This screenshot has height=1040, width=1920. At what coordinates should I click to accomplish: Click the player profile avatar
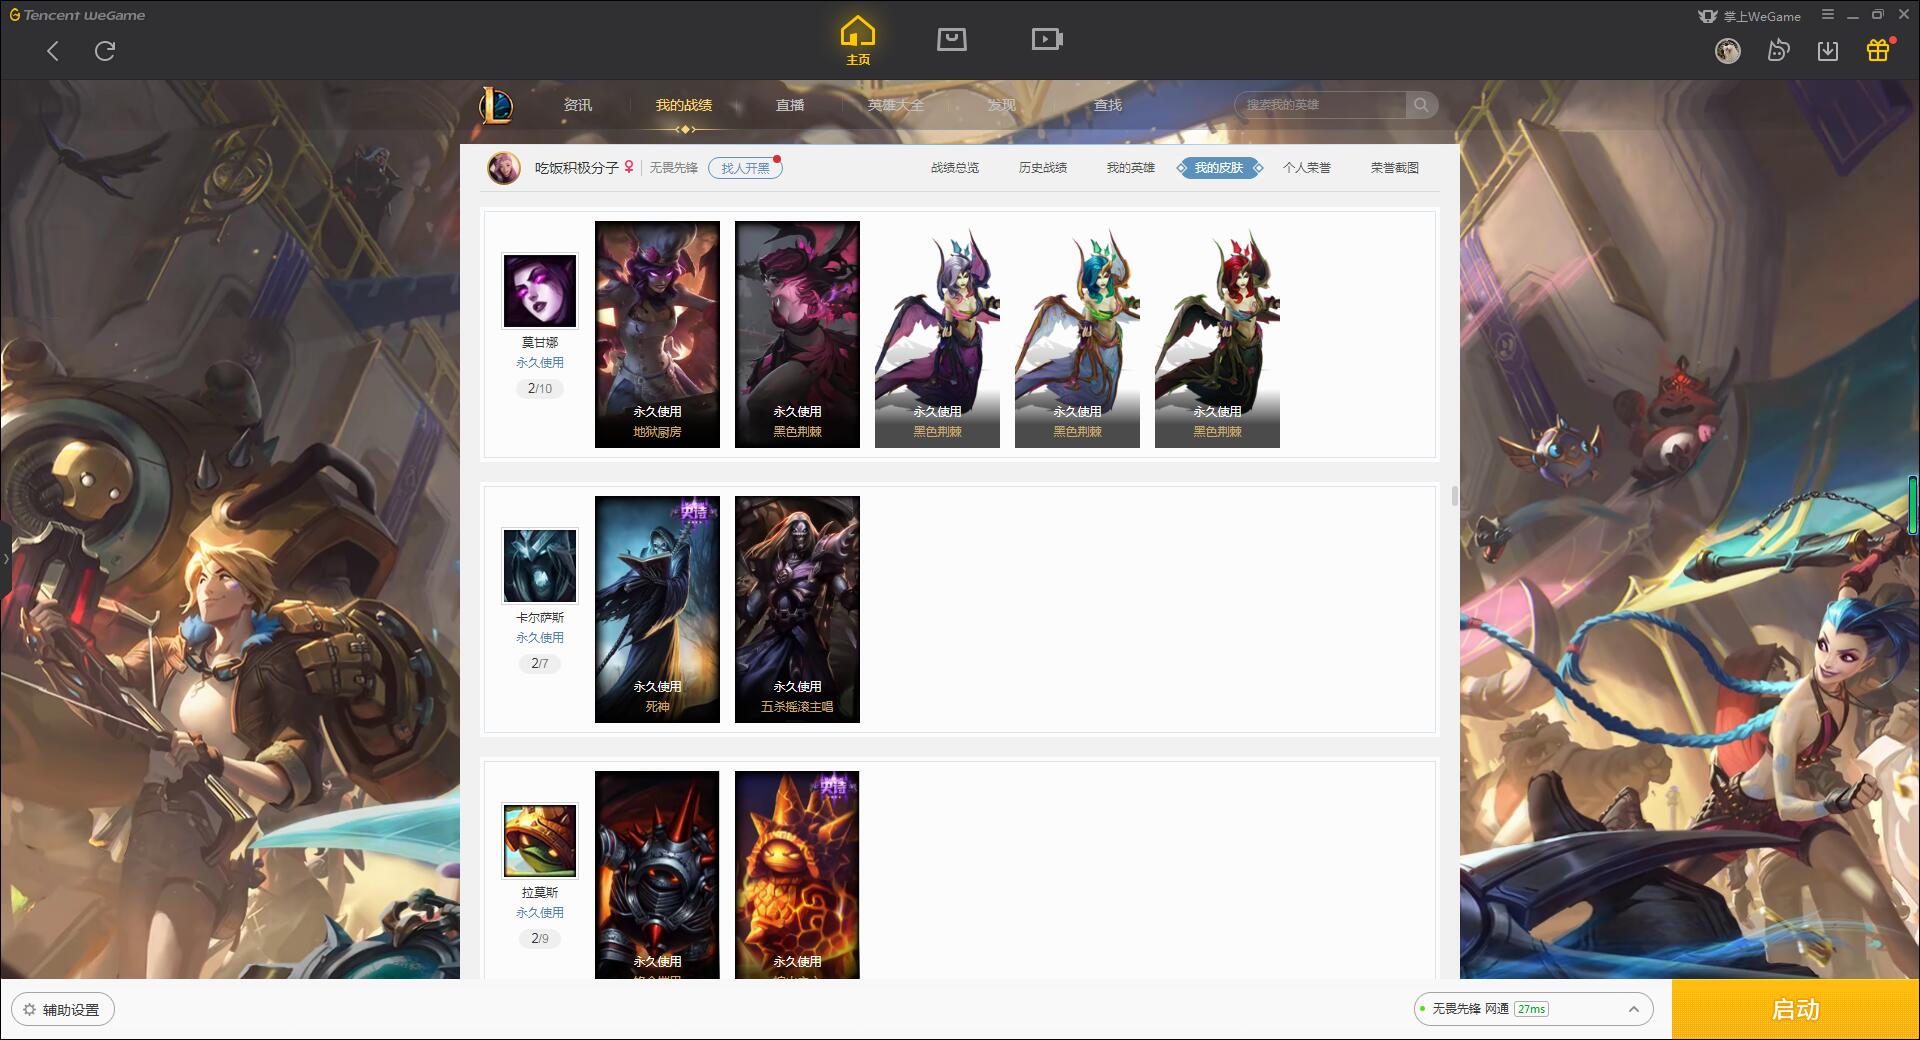coord(504,168)
